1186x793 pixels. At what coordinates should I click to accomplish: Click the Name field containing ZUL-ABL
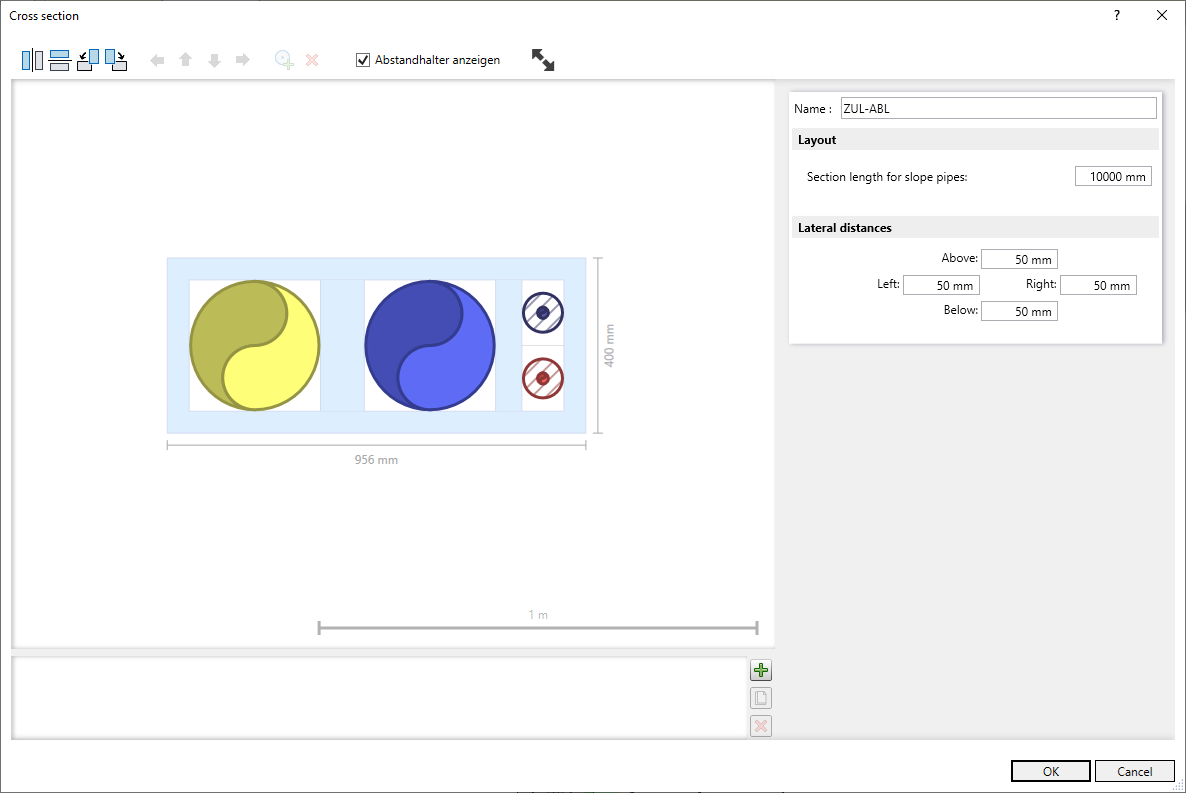(x=998, y=109)
